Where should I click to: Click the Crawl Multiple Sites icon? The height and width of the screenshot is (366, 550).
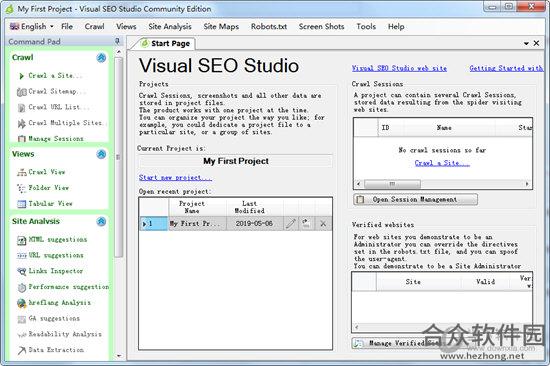click(21, 124)
